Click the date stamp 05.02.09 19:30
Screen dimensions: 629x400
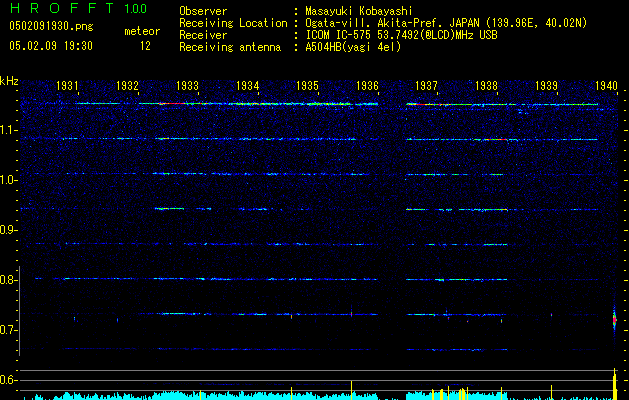[x=51, y=46]
